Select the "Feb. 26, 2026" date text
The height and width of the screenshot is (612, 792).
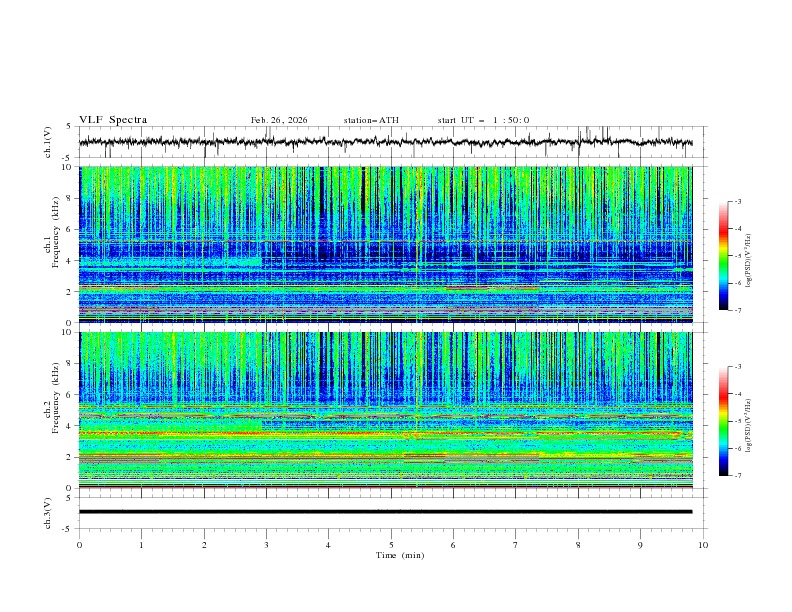[x=279, y=120]
